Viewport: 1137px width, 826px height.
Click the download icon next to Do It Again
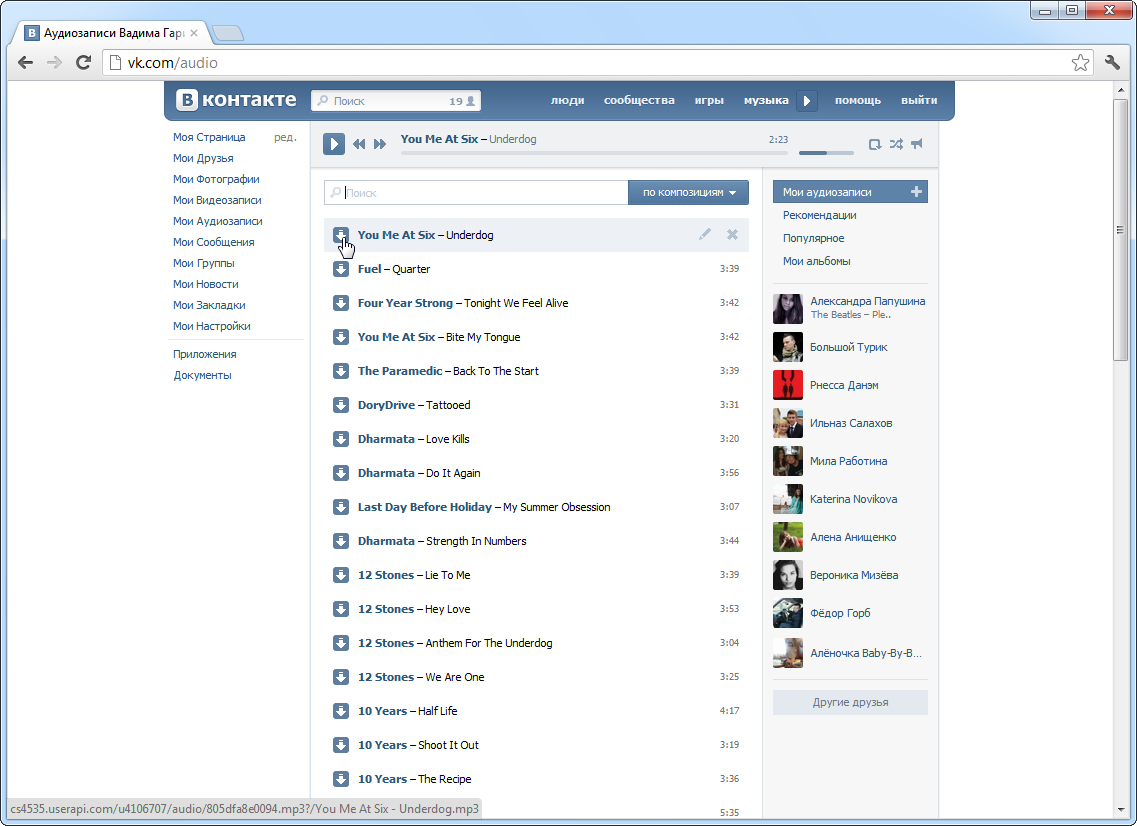point(341,473)
